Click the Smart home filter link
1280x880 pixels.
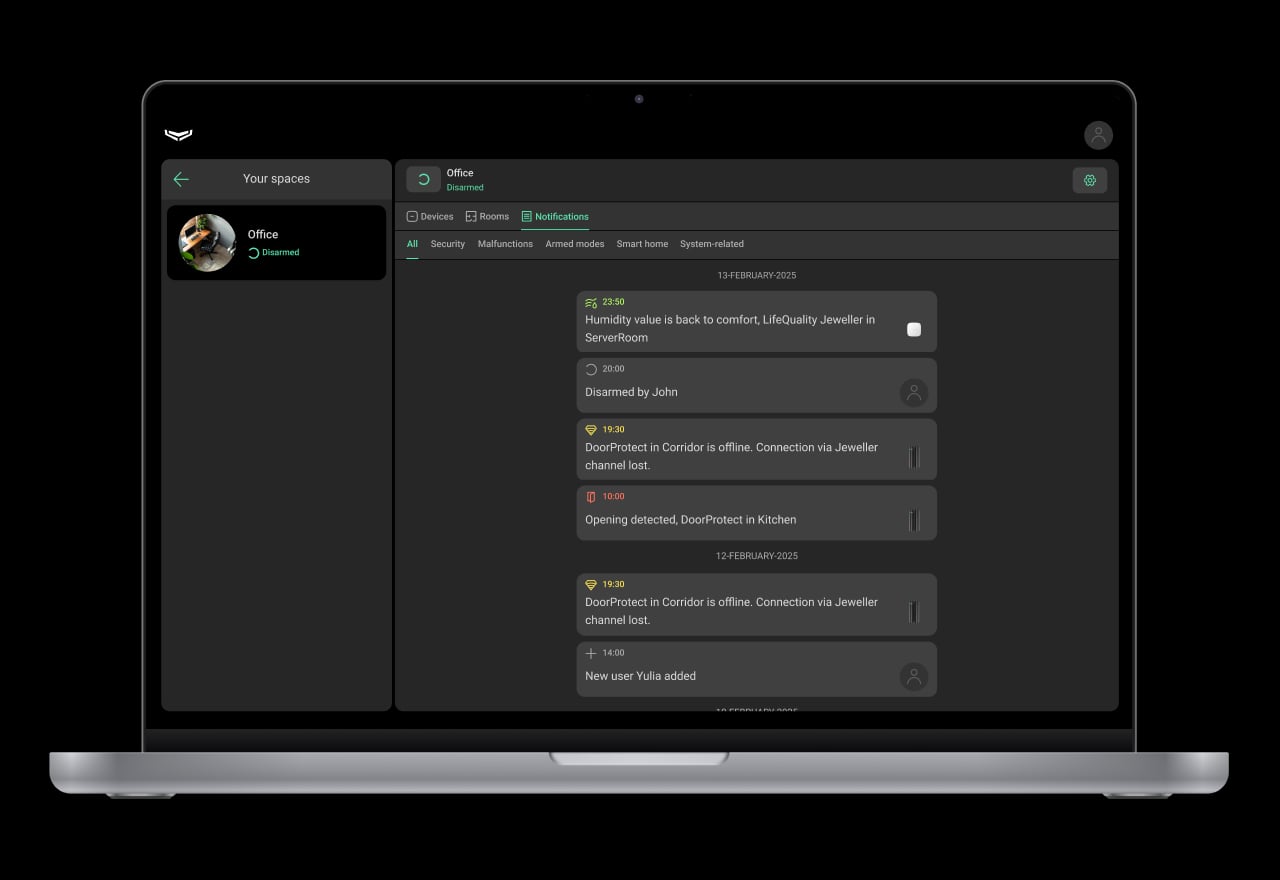642,243
